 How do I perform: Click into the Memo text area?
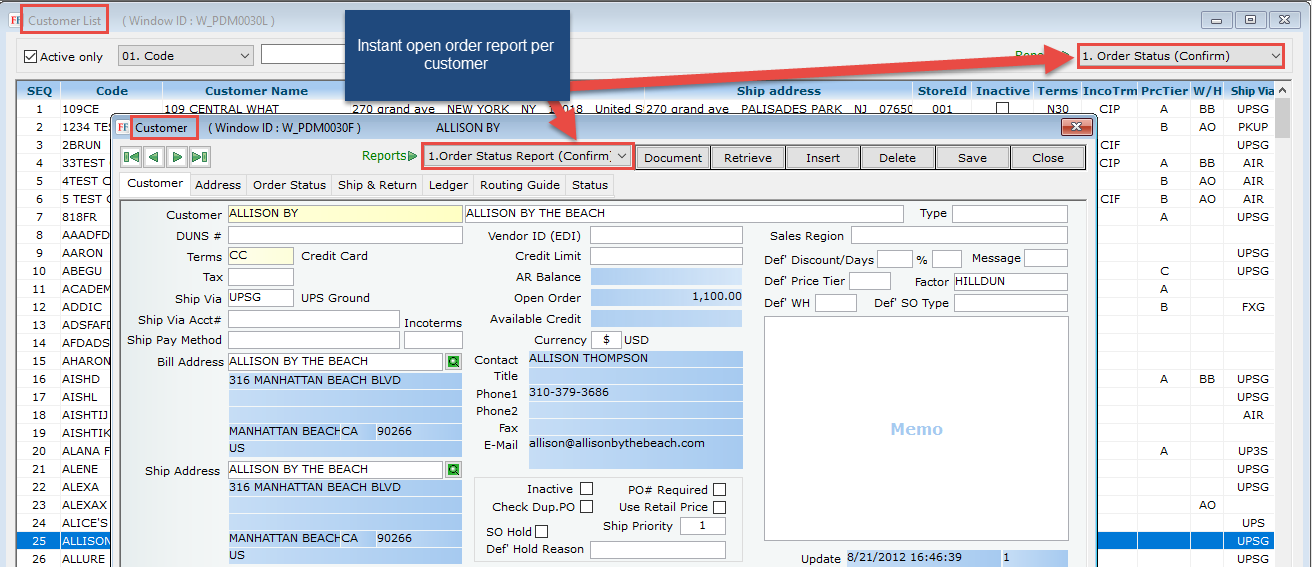916,428
